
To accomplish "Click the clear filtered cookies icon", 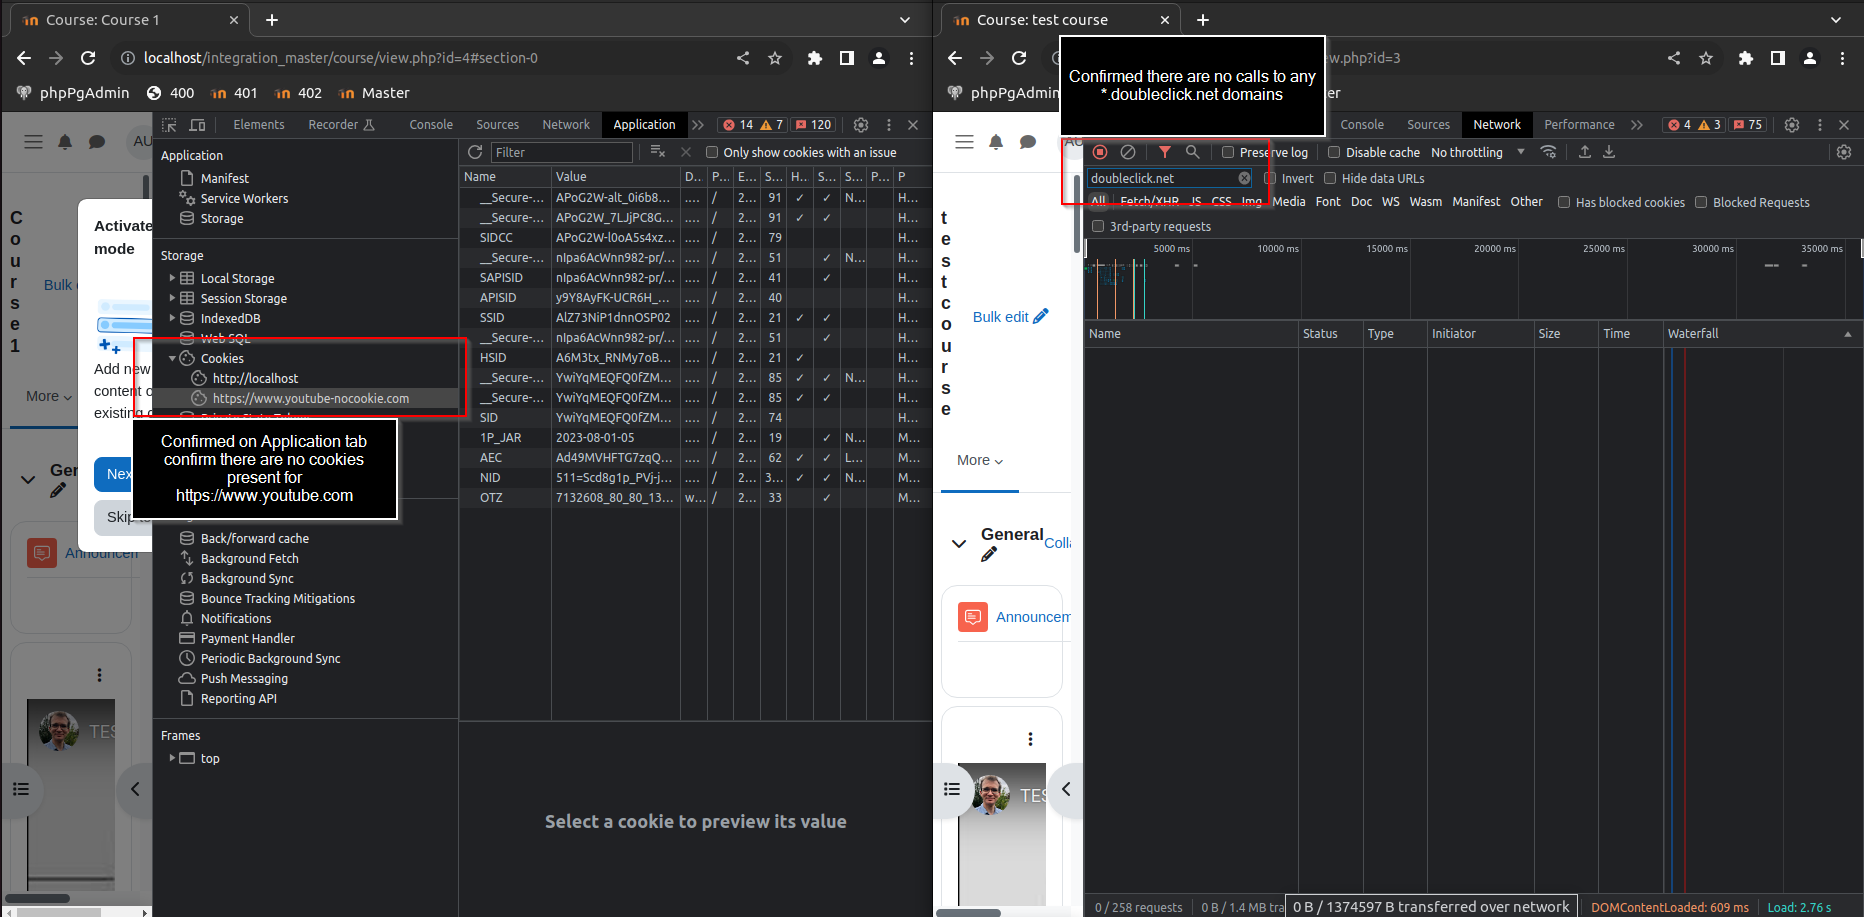I will click(x=657, y=152).
